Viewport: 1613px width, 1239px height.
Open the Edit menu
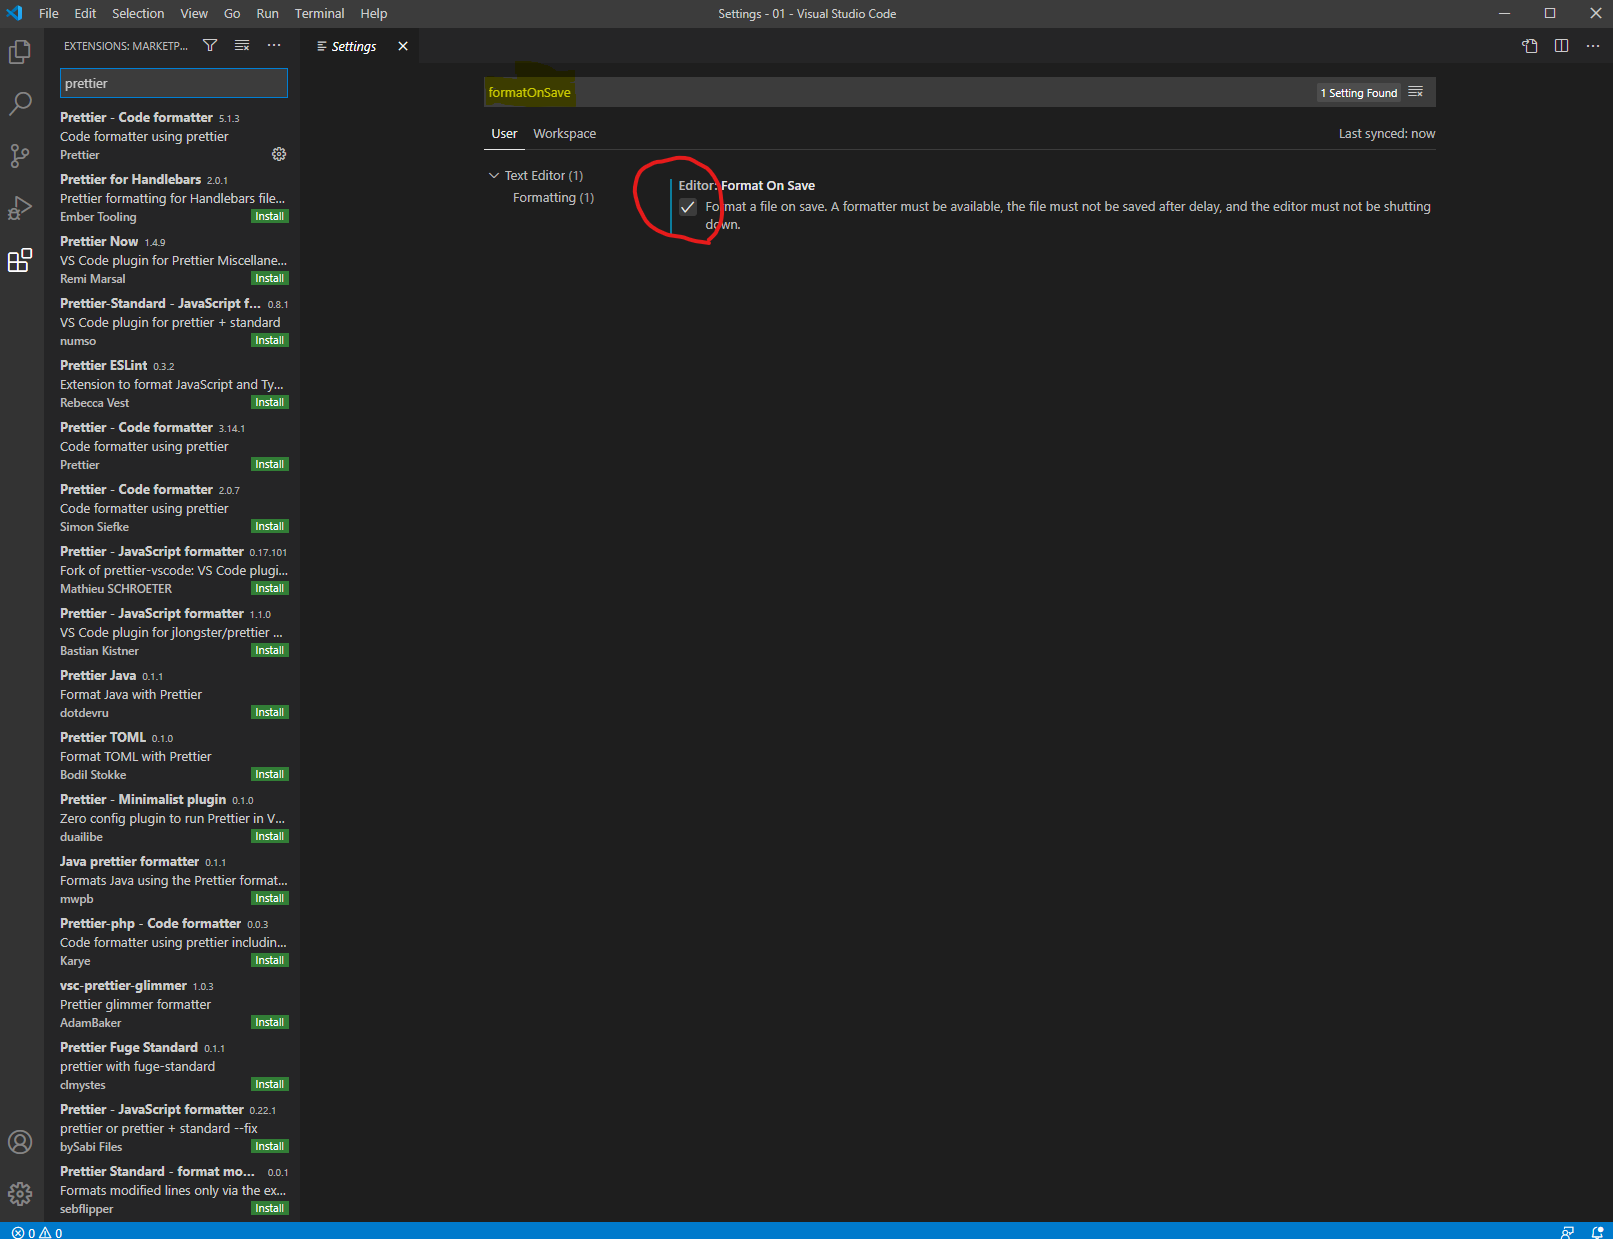click(85, 13)
